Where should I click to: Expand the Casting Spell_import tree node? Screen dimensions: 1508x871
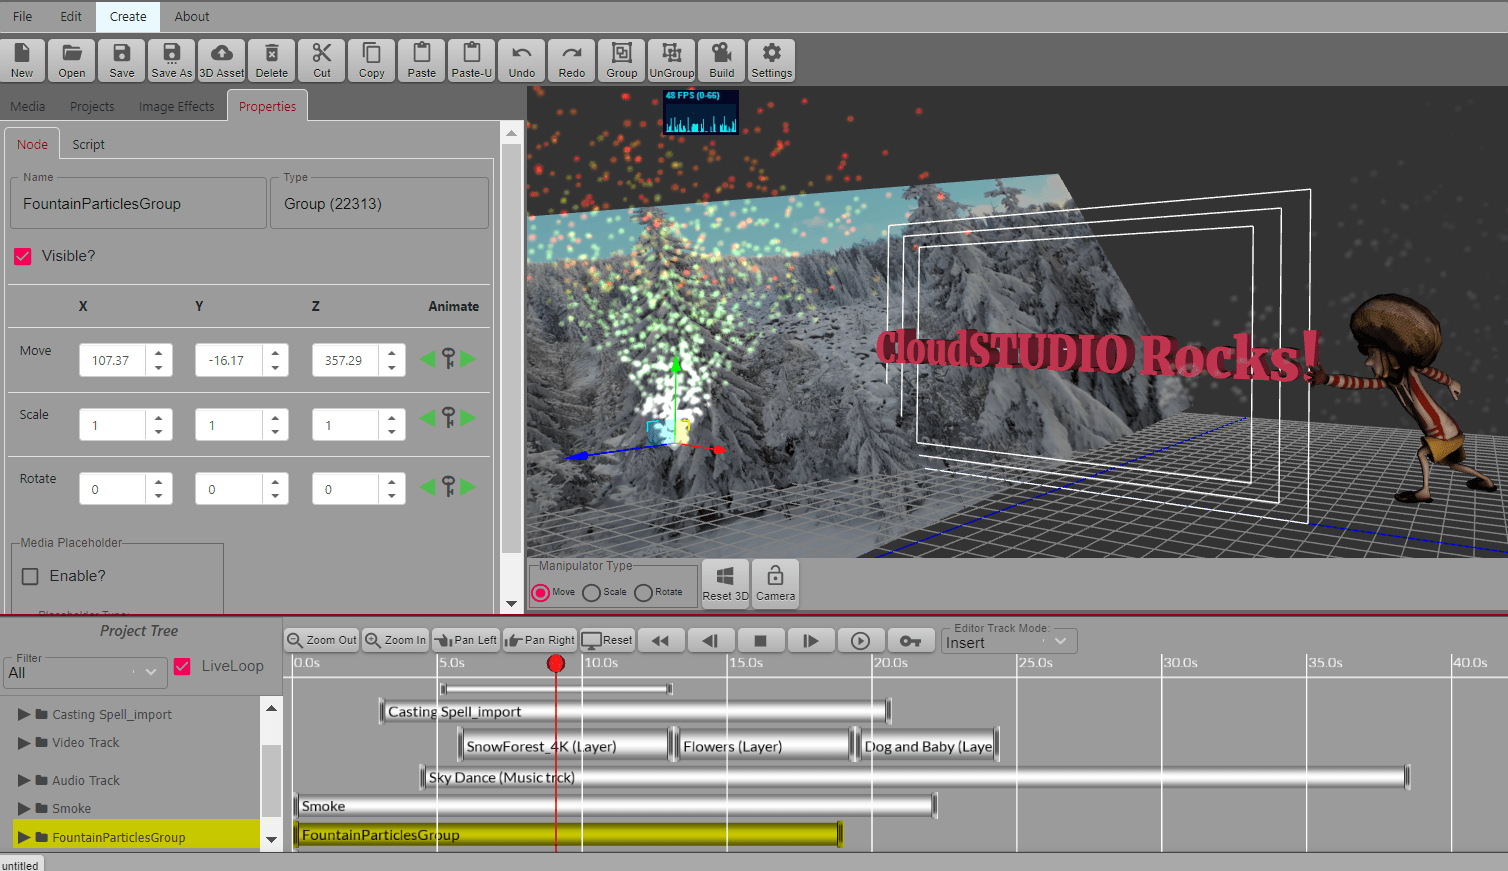click(x=24, y=714)
